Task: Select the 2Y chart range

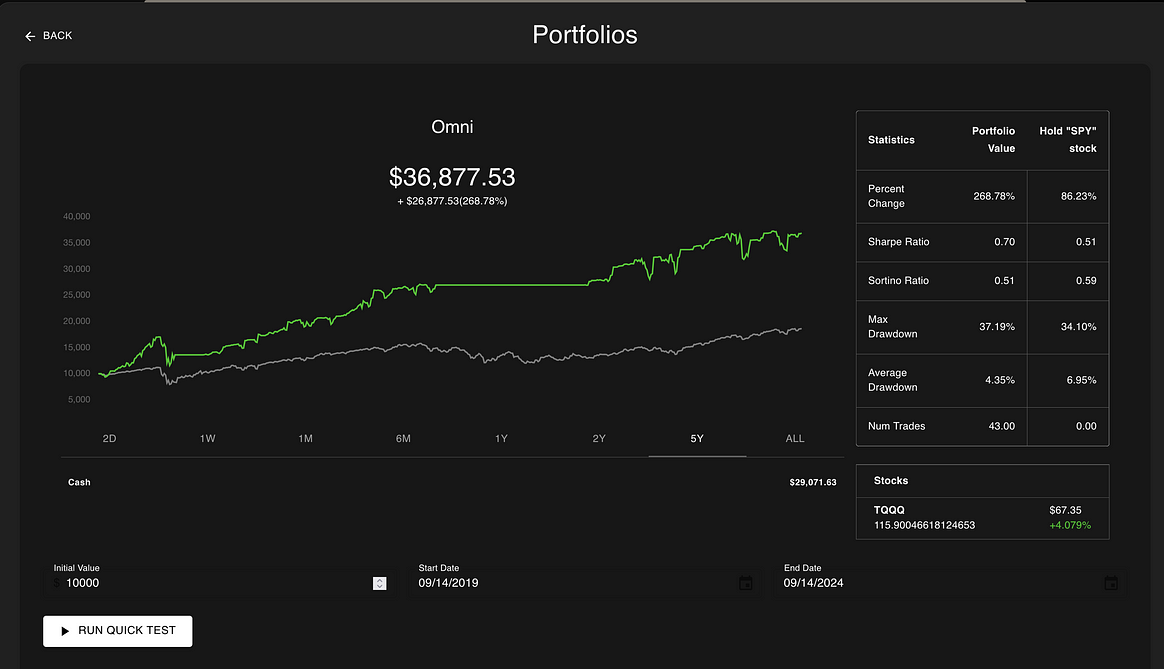Action: pyautogui.click(x=599, y=439)
